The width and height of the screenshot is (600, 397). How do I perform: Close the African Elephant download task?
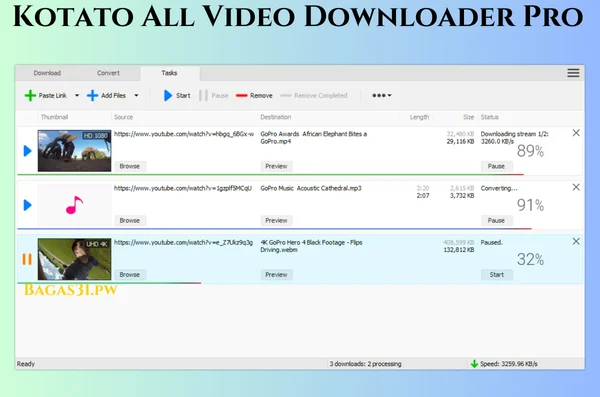pyautogui.click(x=576, y=133)
